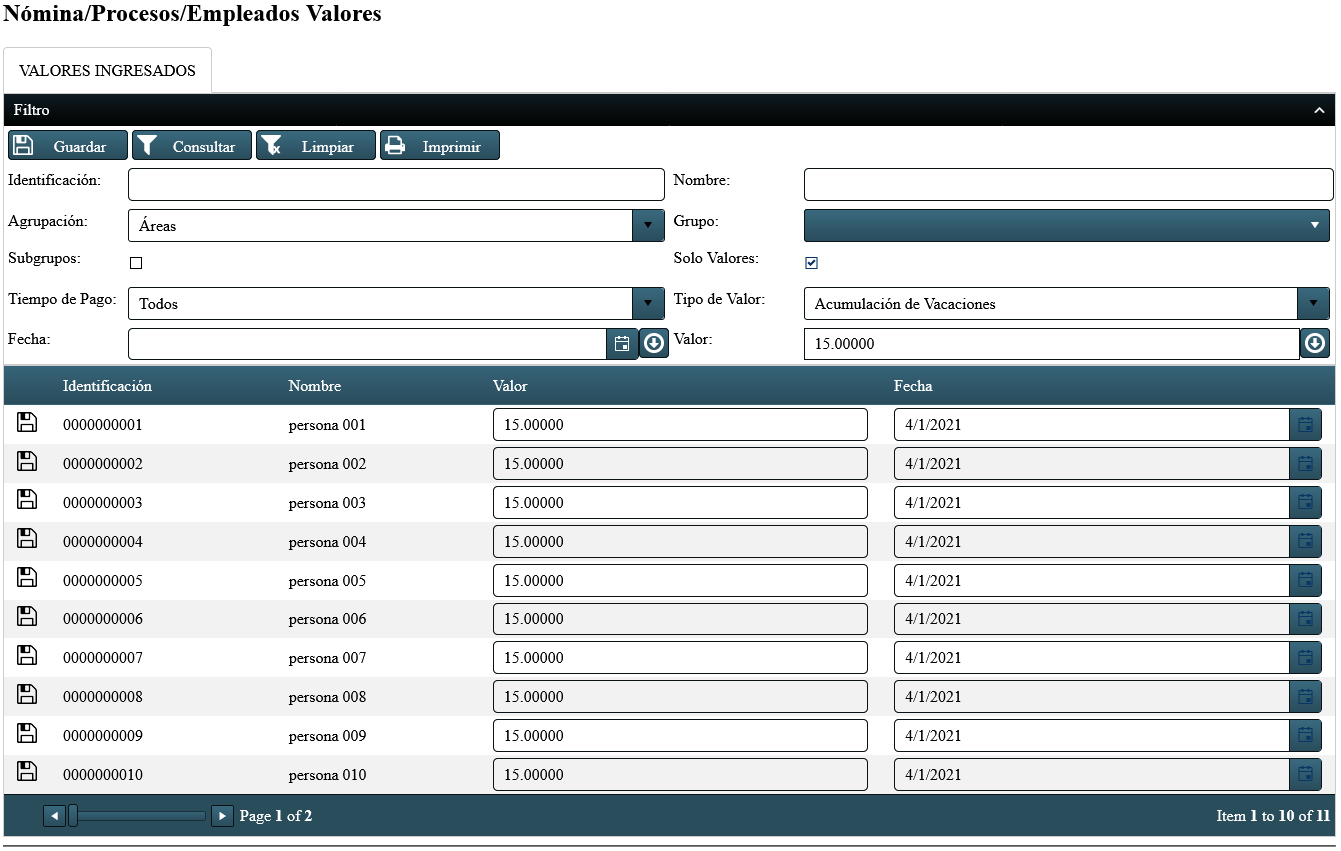This screenshot has height=851, width=1341.
Task: Click the Fecha column header
Action: coord(913,386)
